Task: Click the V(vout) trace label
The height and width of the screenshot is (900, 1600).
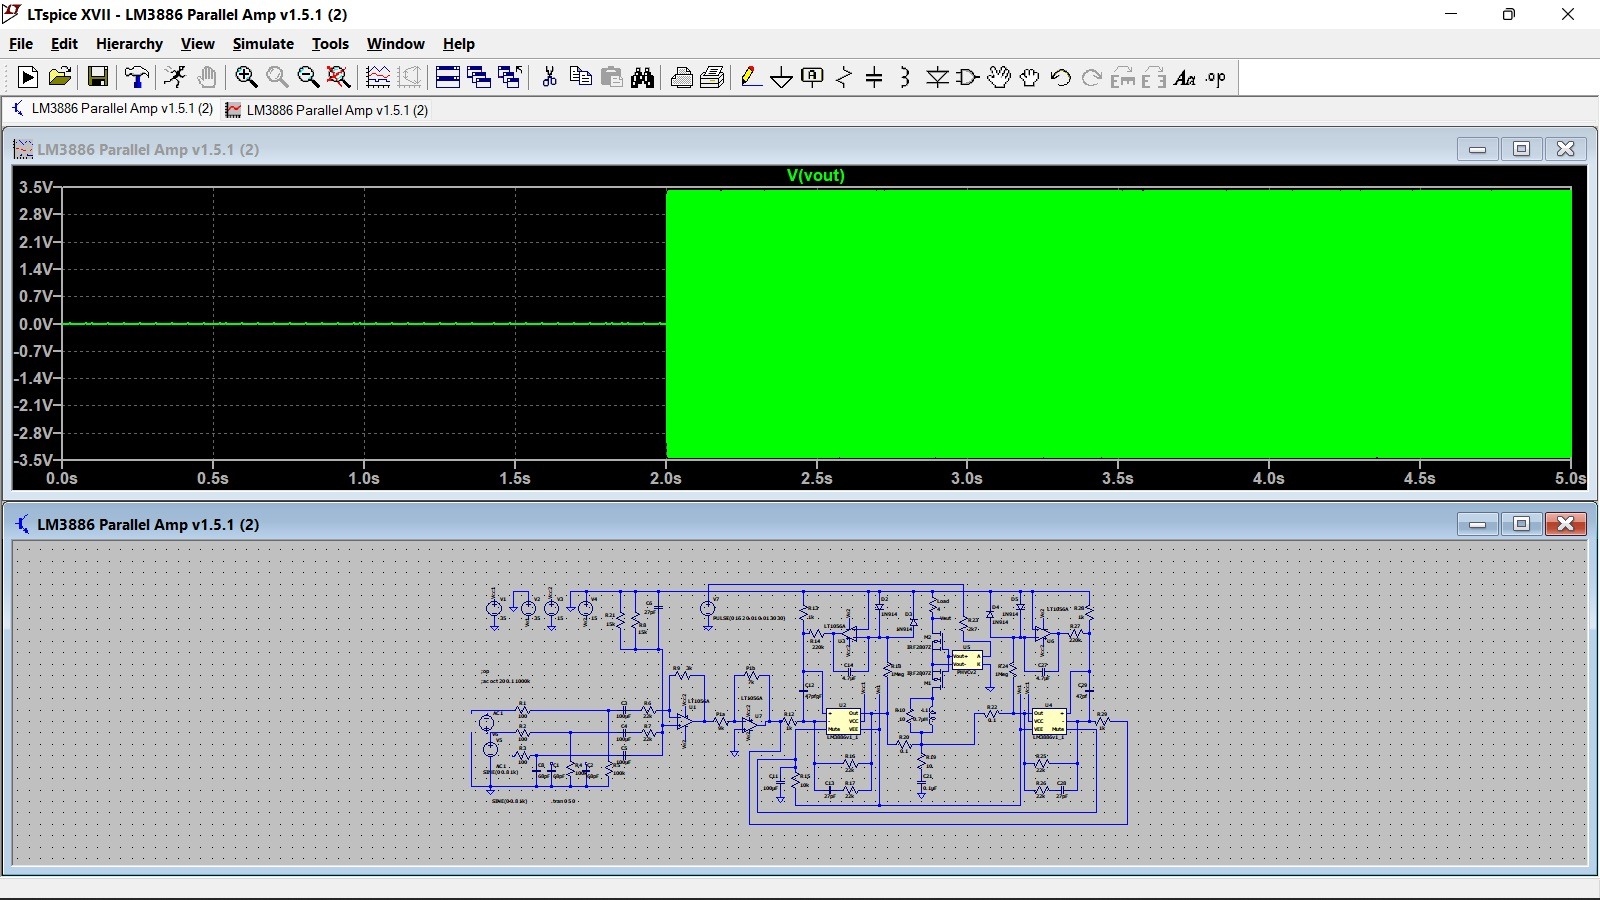Action: 816,175
